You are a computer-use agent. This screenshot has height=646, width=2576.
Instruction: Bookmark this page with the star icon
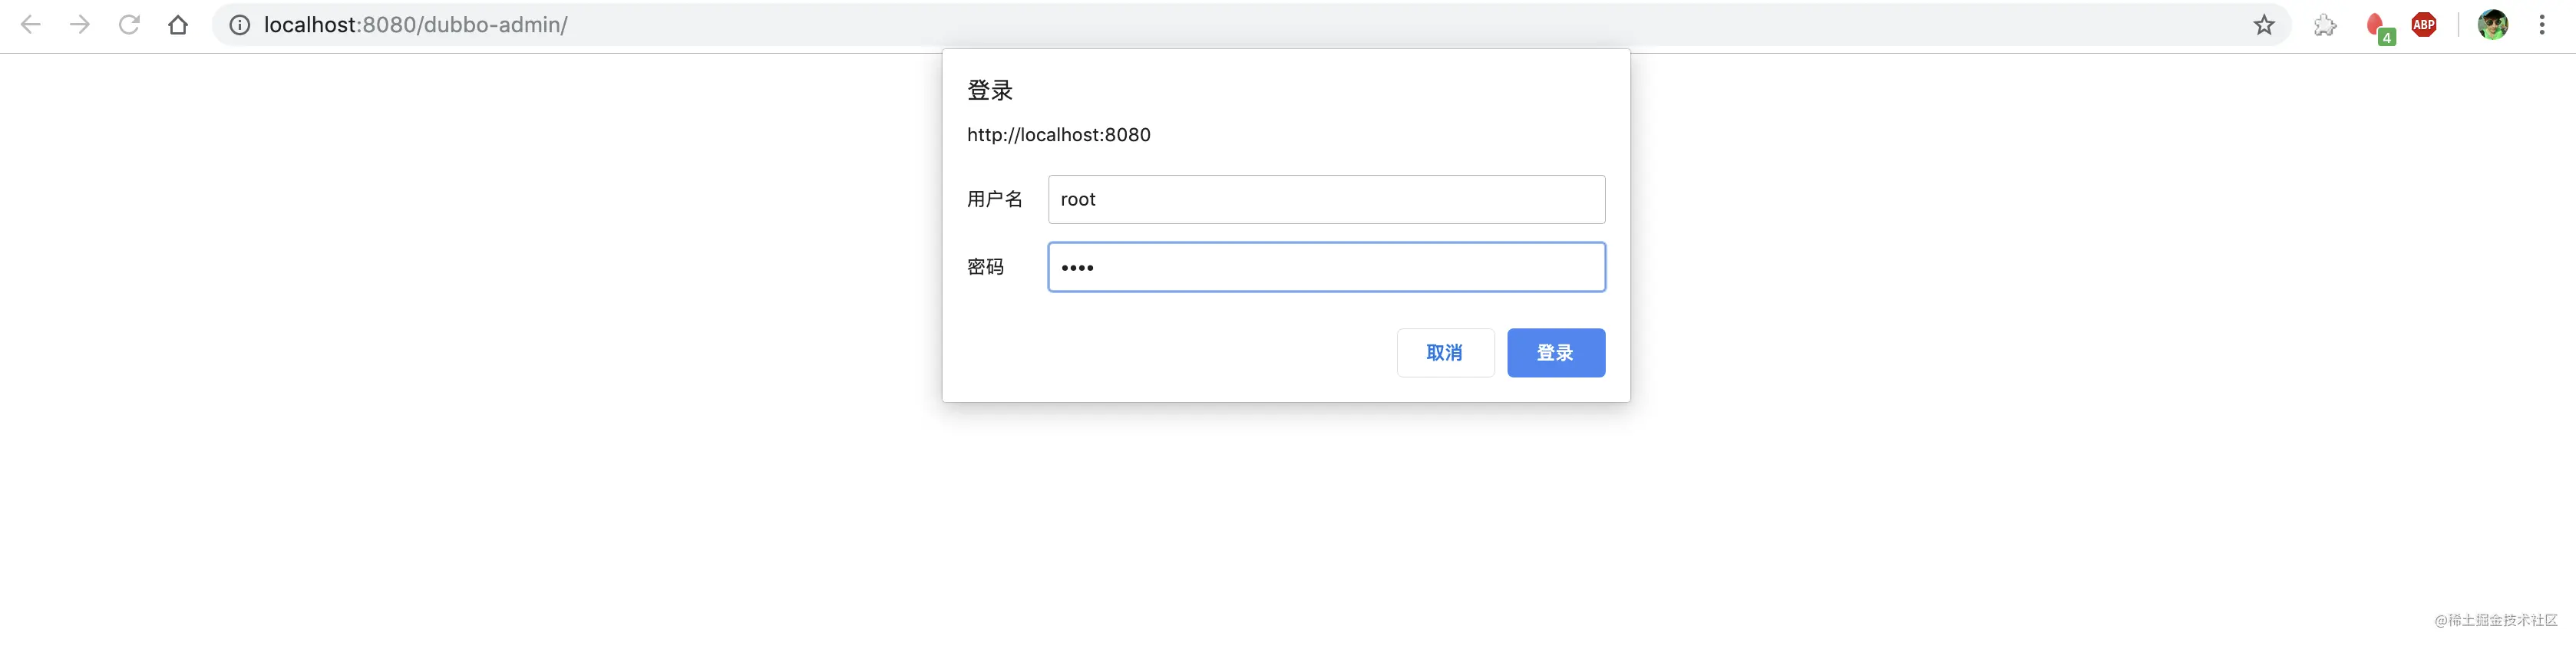click(x=2264, y=25)
